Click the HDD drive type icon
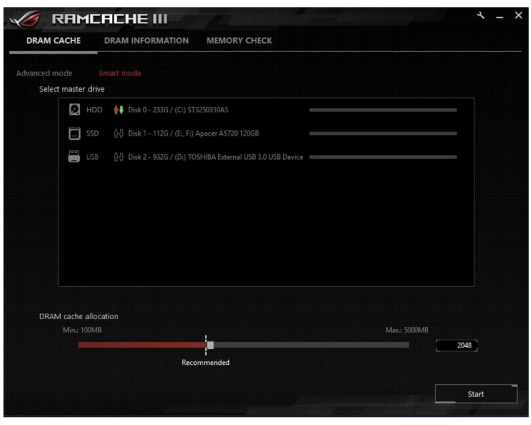531x425 pixels. pyautogui.click(x=75, y=109)
